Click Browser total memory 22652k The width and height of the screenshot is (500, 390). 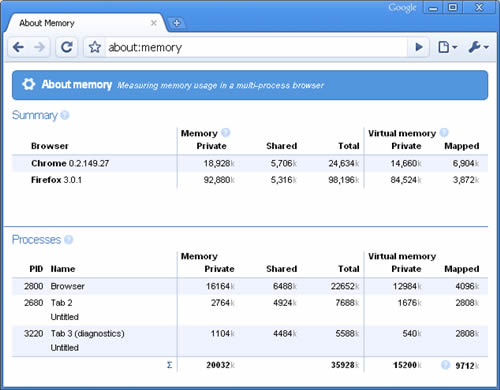[345, 286]
